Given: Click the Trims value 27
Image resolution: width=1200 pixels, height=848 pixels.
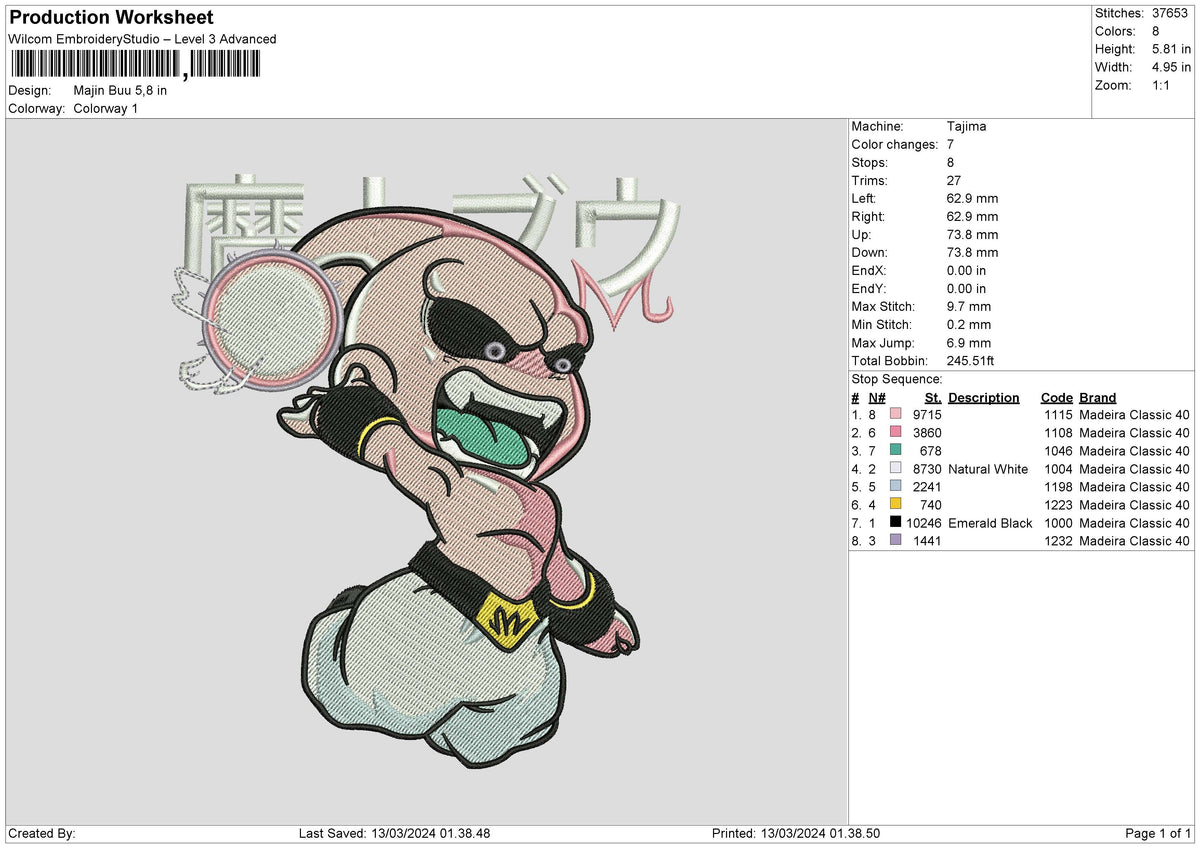Looking at the screenshot, I should pyautogui.click(x=954, y=181).
